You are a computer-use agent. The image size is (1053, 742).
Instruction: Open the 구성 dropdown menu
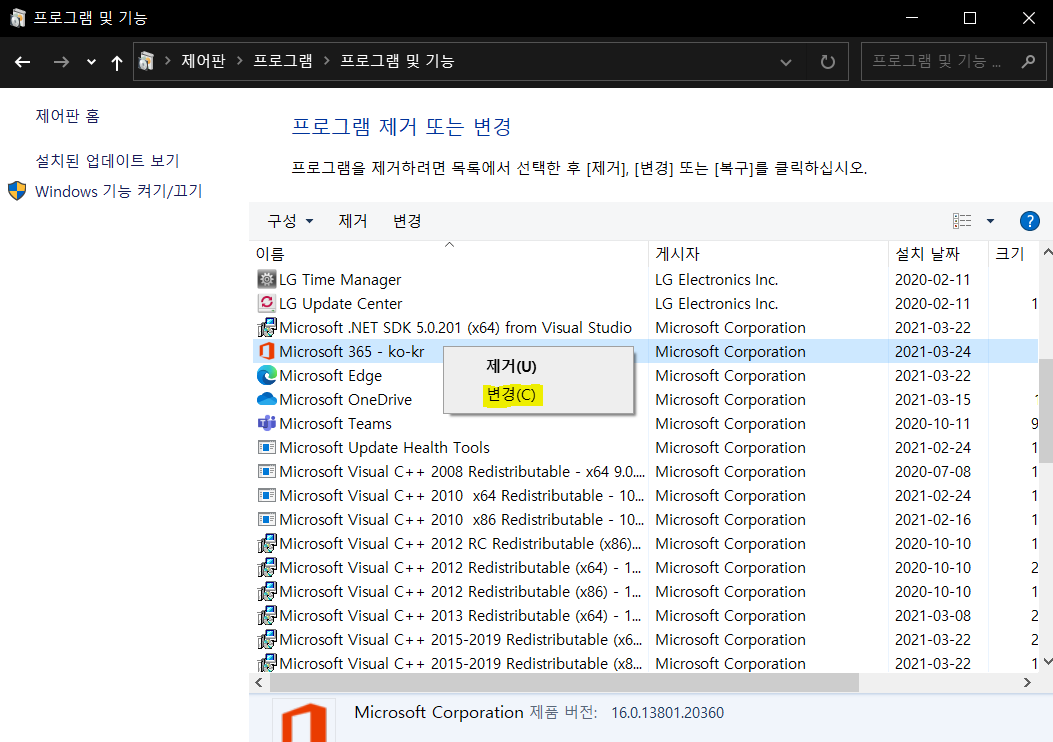(x=290, y=221)
